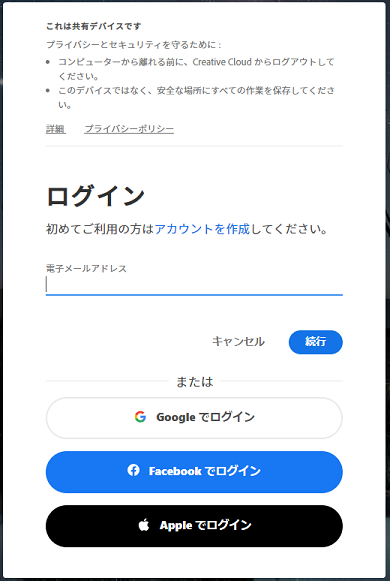Click the キャンセル button
This screenshot has width=390, height=581.
point(238,342)
